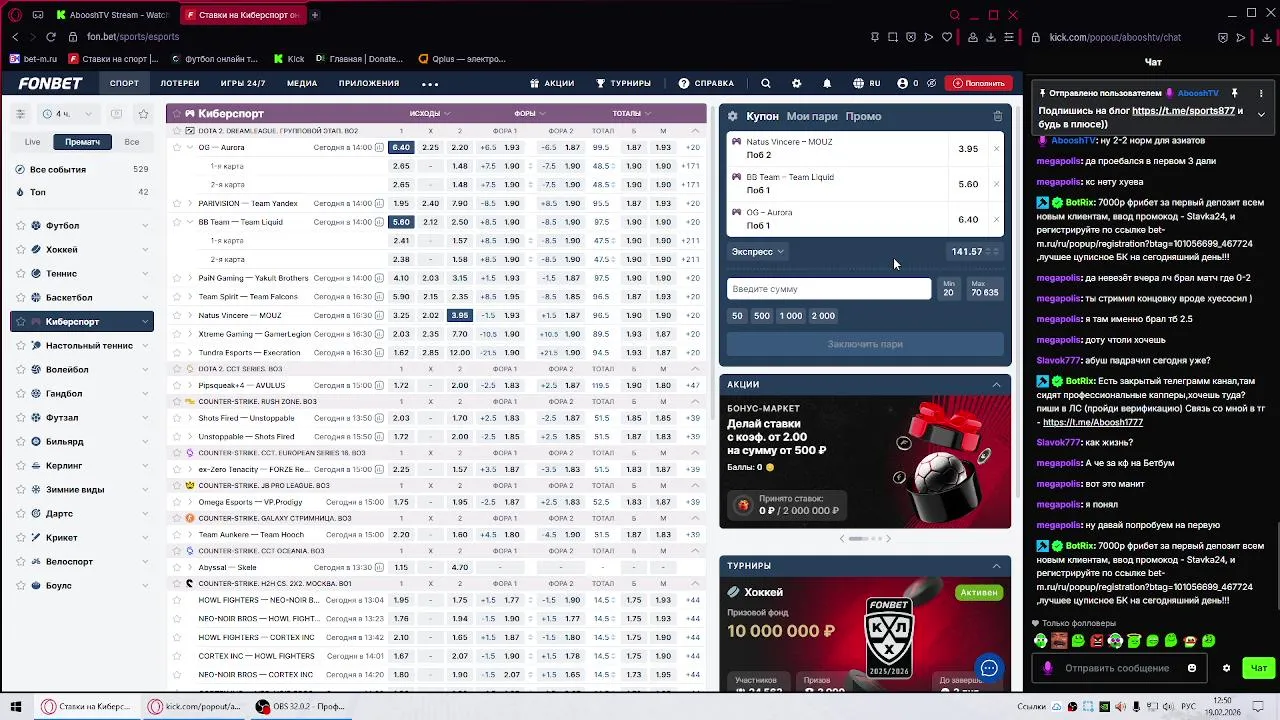The height and width of the screenshot is (720, 1280).
Task: Expand PARIVISION — Team Yandex match
Action: (189, 204)
